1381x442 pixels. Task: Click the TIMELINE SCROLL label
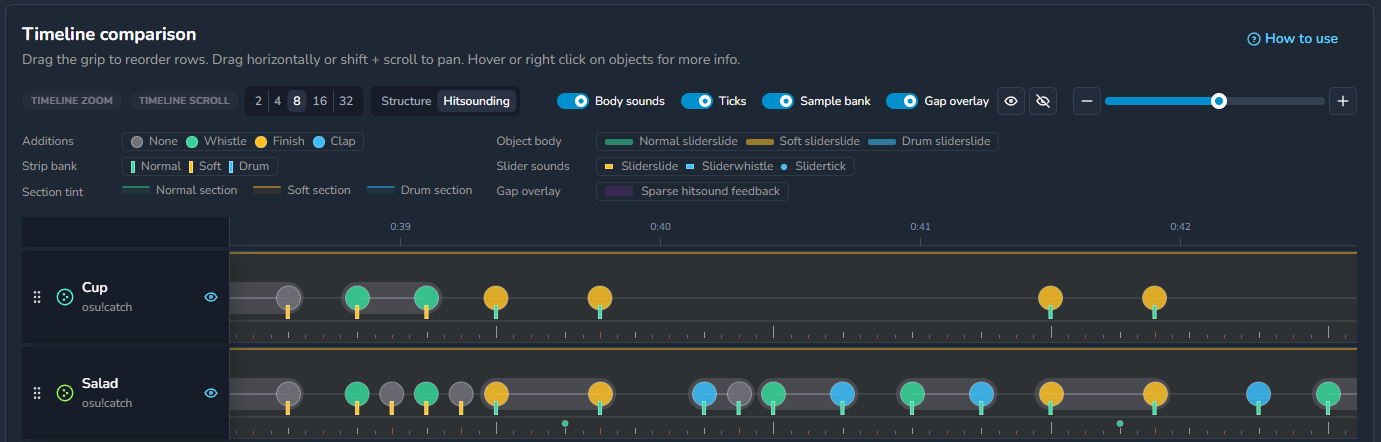(185, 101)
